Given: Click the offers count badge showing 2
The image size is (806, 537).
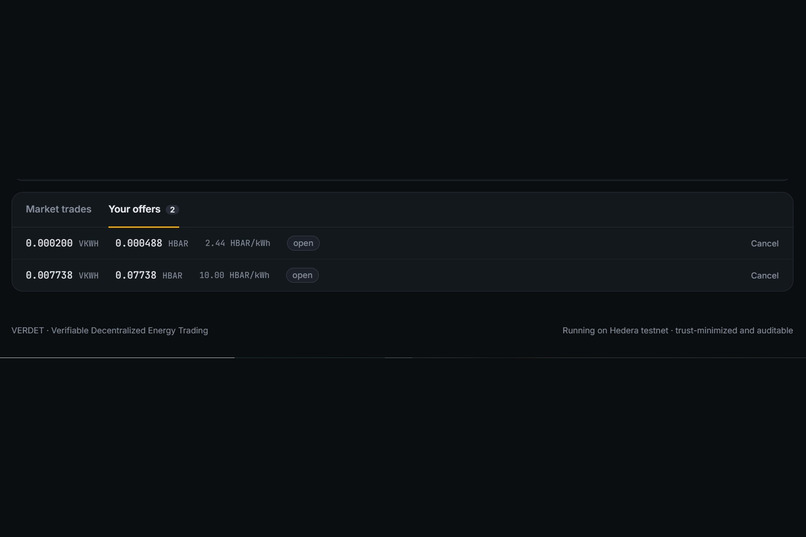Looking at the screenshot, I should (172, 210).
